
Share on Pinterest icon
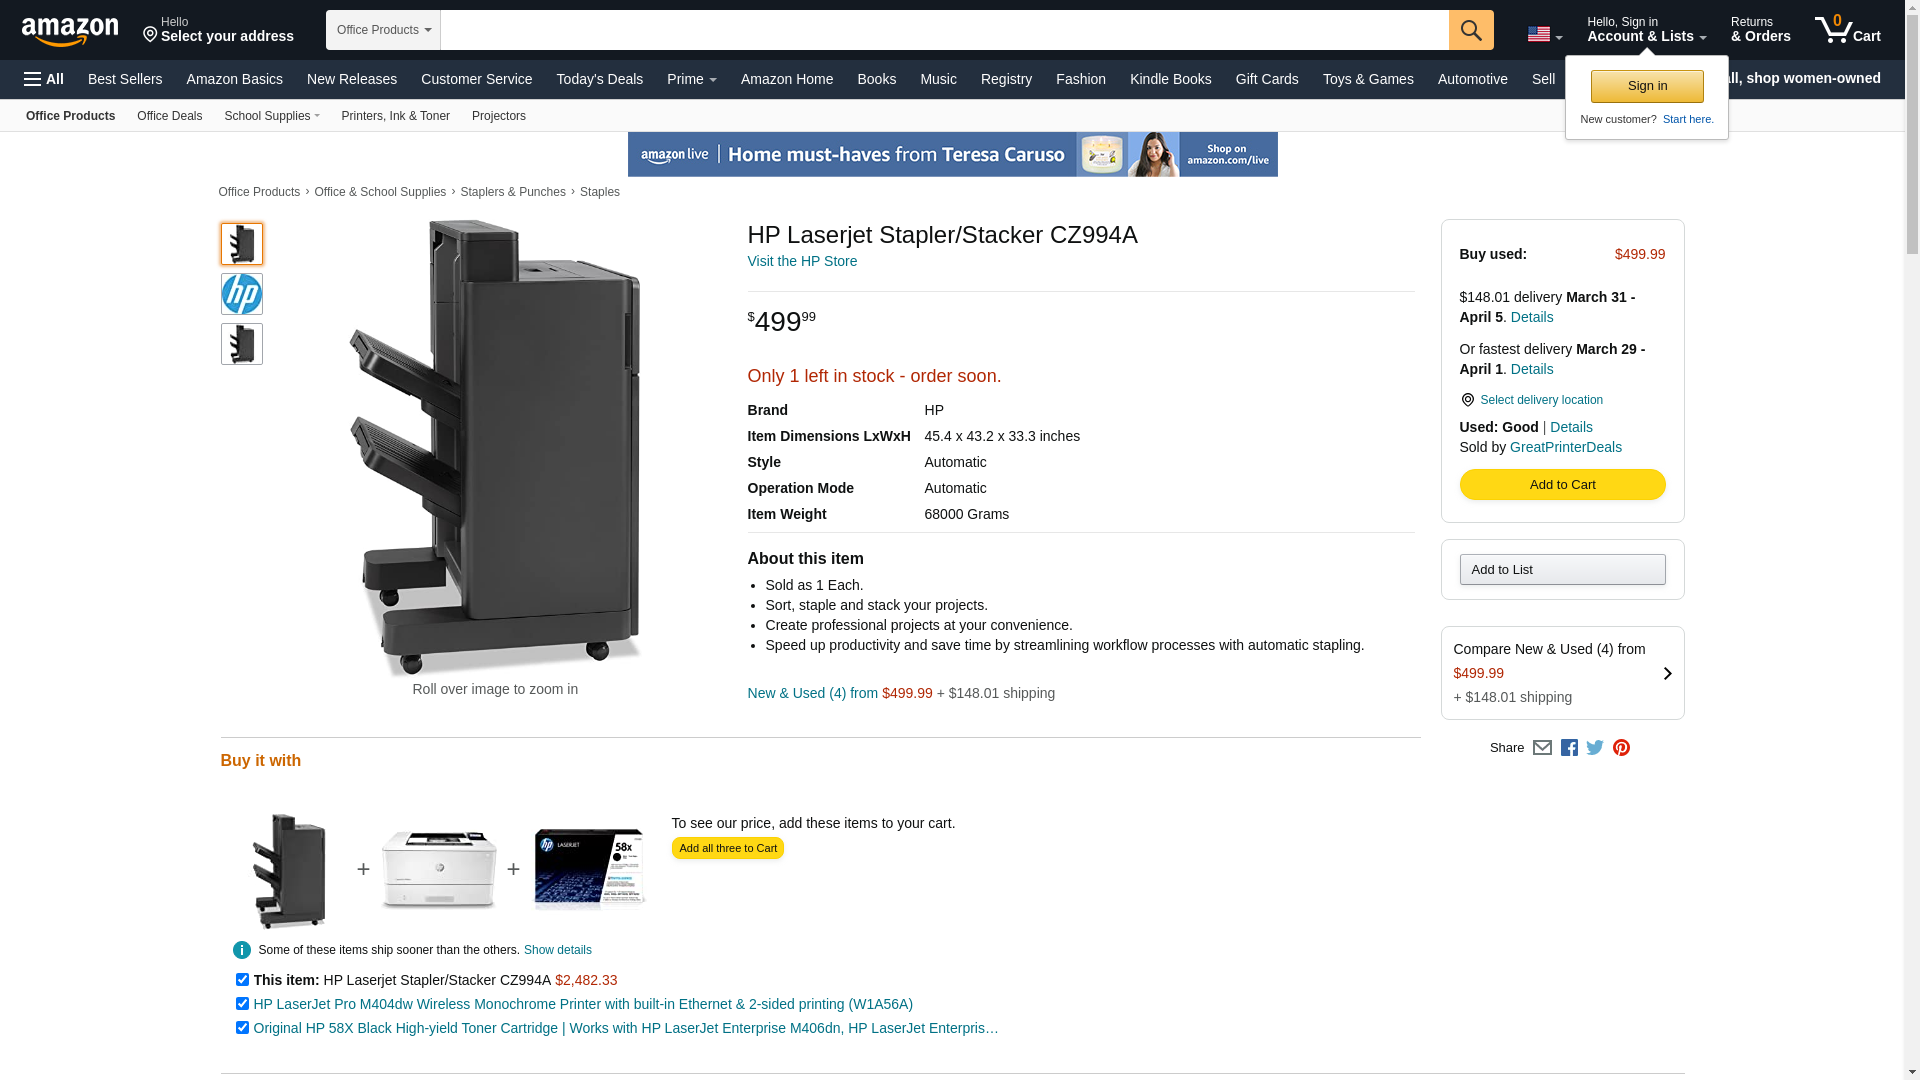pyautogui.click(x=1621, y=748)
